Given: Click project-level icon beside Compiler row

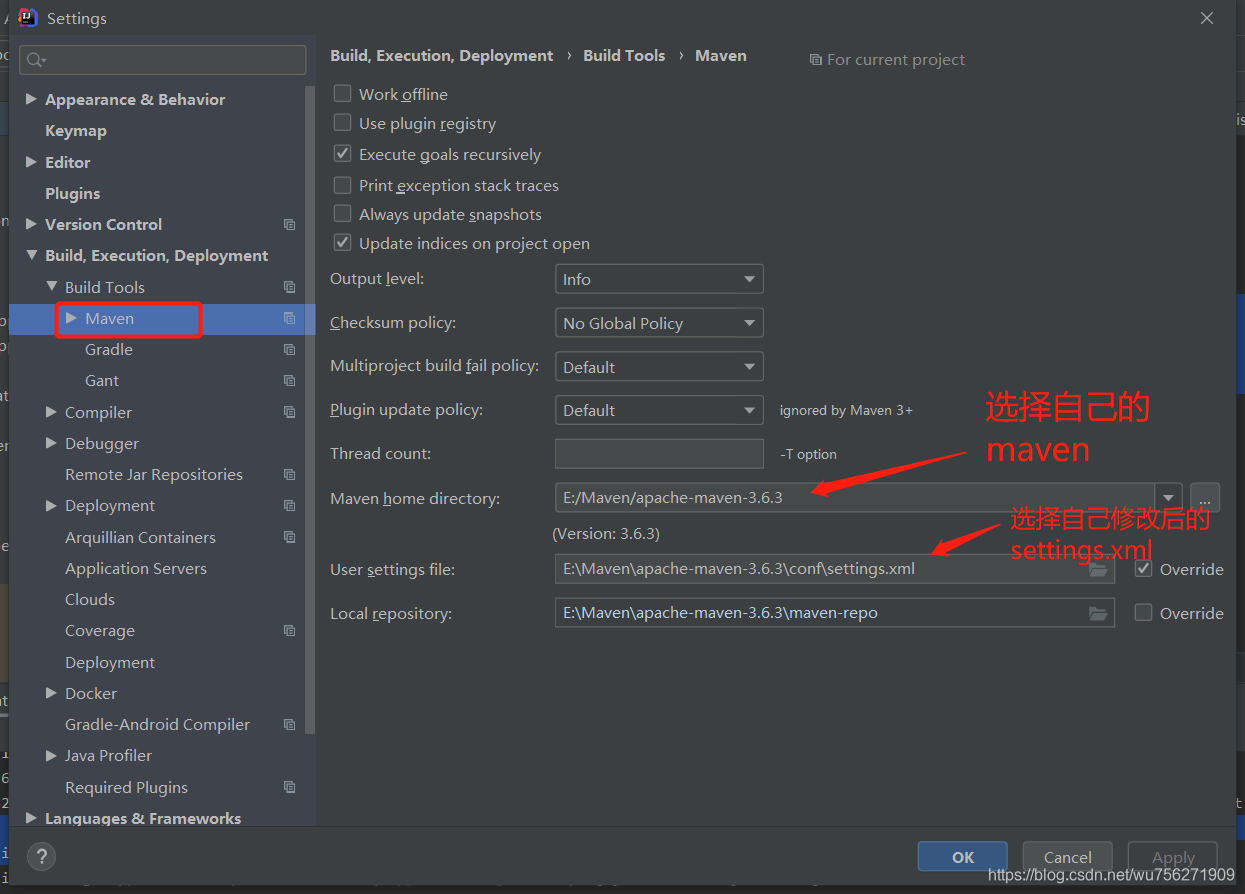Looking at the screenshot, I should [289, 412].
